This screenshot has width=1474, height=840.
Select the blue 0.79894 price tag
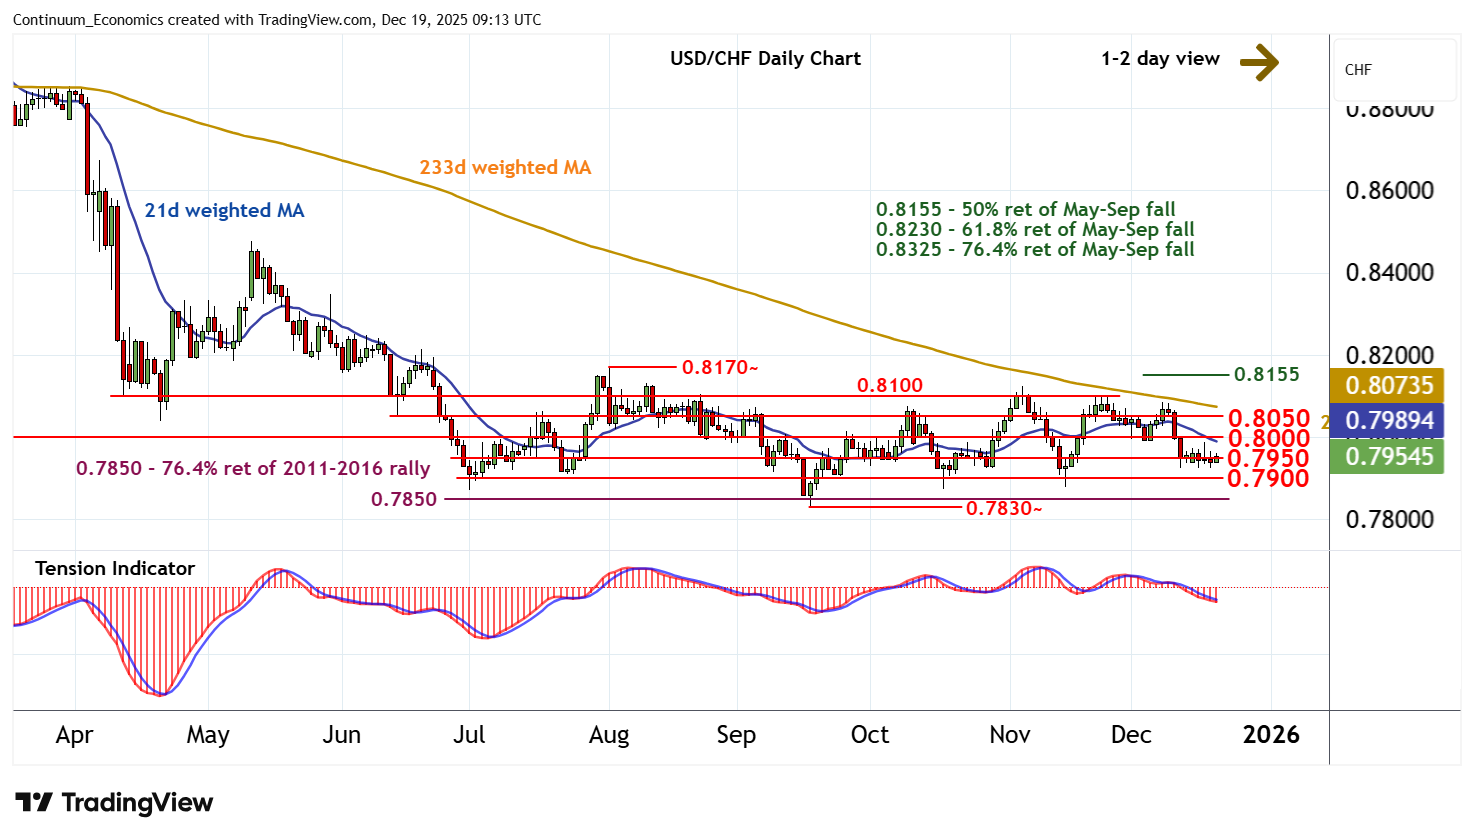coord(1388,421)
